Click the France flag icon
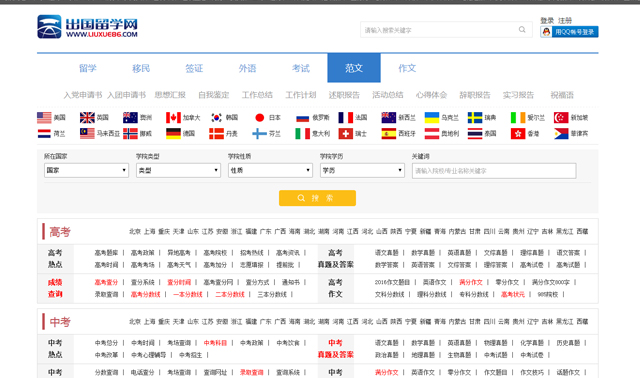 pos(346,118)
